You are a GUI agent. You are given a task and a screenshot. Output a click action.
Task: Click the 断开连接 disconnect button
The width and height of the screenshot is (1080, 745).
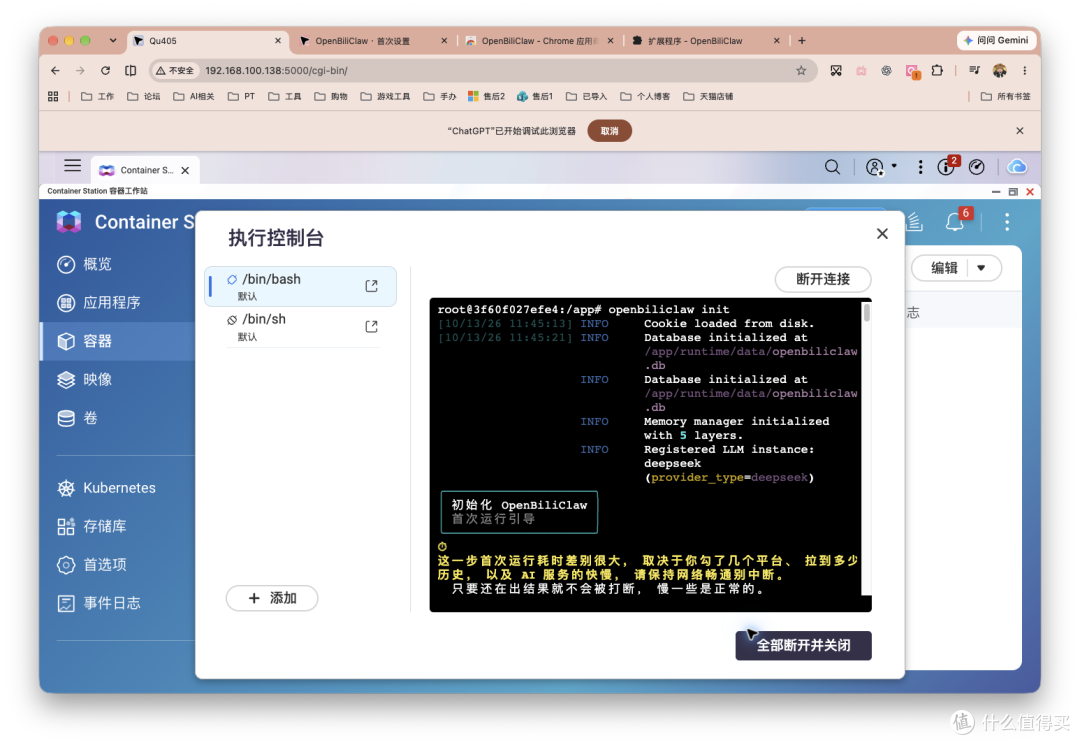pos(823,279)
